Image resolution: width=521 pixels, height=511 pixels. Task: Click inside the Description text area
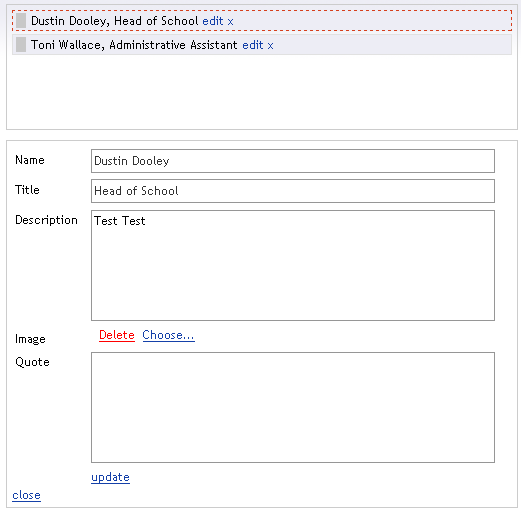[293, 265]
